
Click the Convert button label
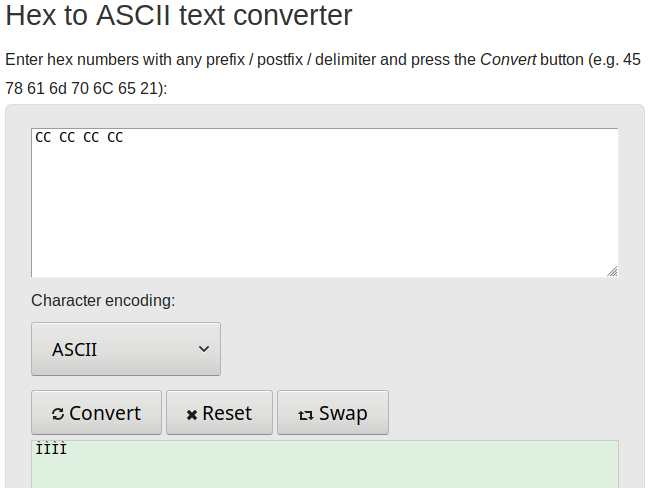pyautogui.click(x=105, y=413)
